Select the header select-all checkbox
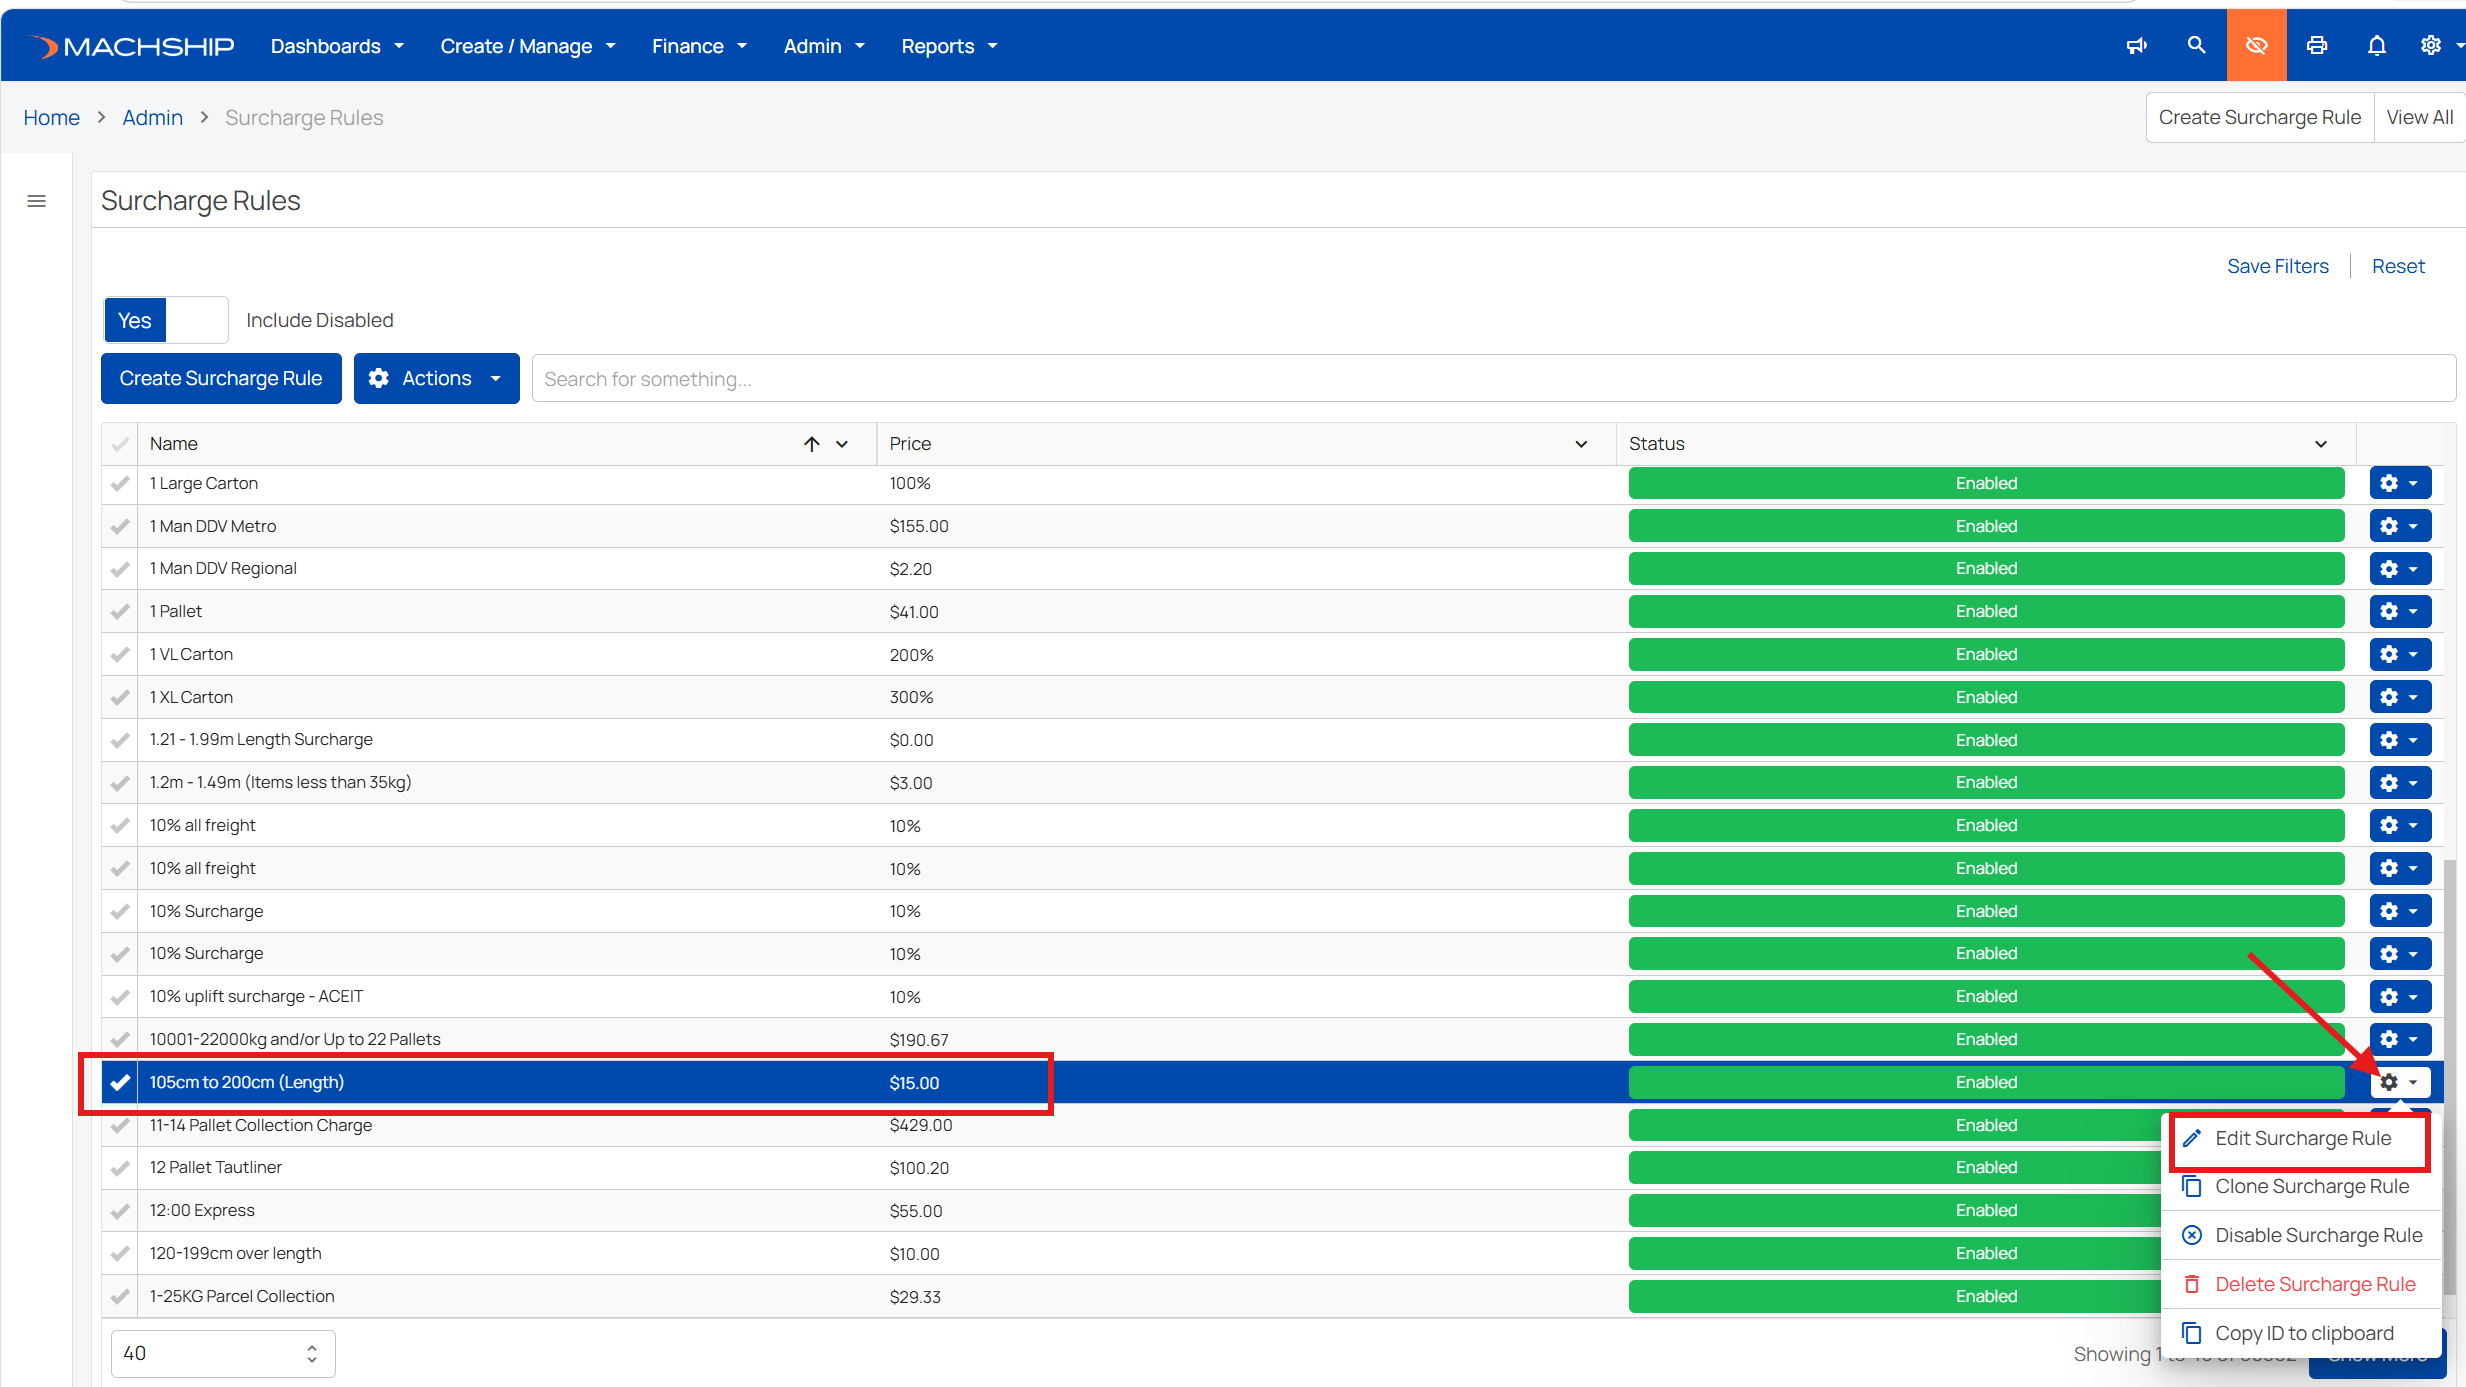This screenshot has height=1387, width=2466. pos(120,444)
